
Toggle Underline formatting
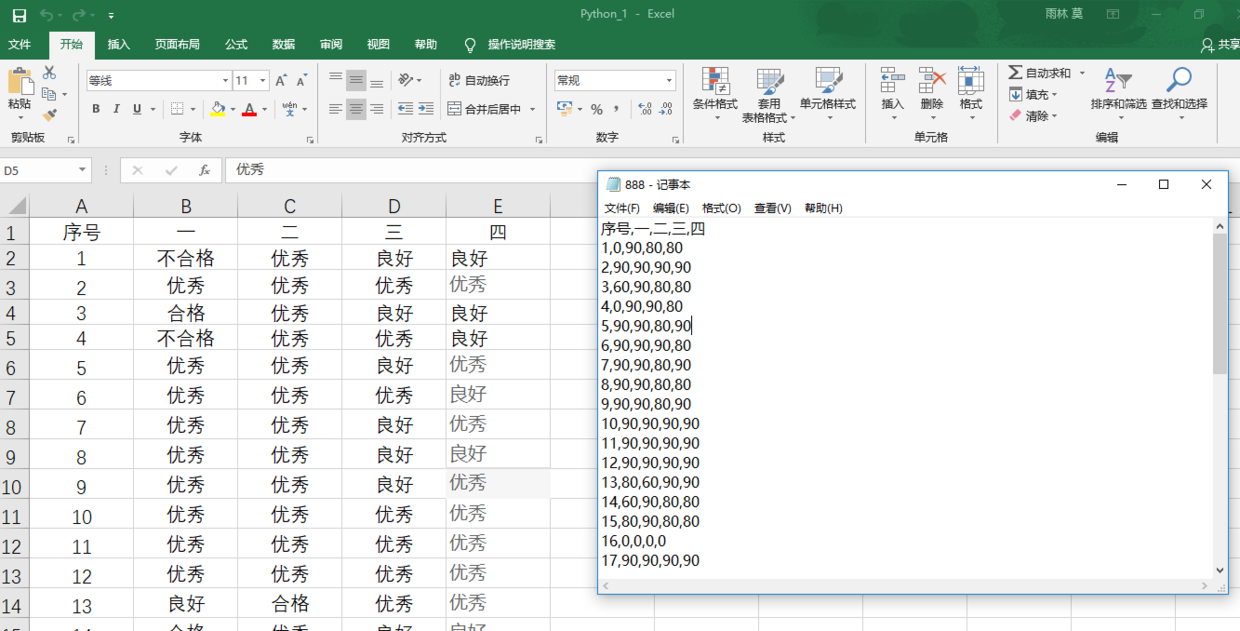[x=137, y=109]
